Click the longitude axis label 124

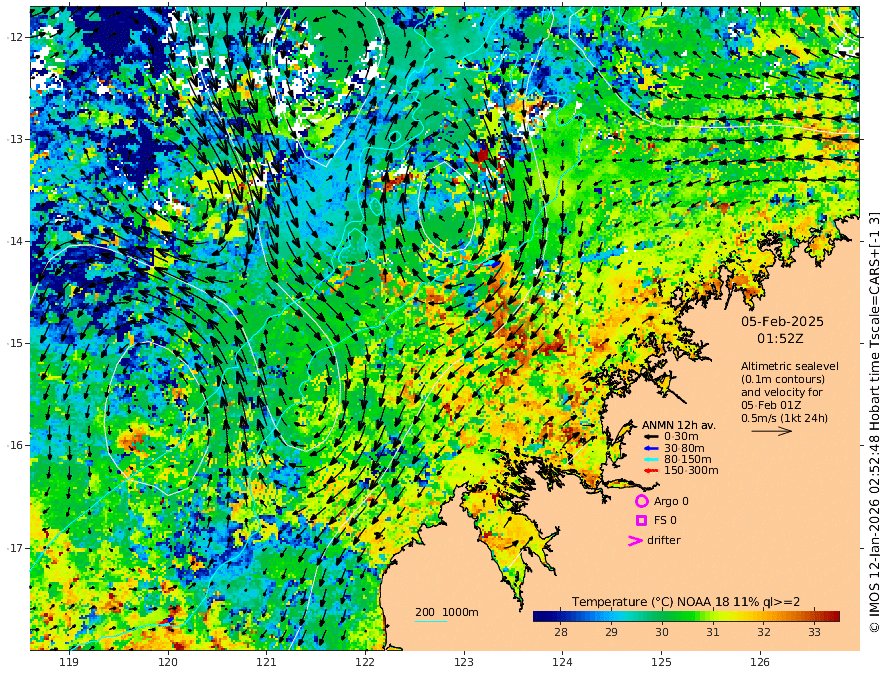pyautogui.click(x=562, y=663)
